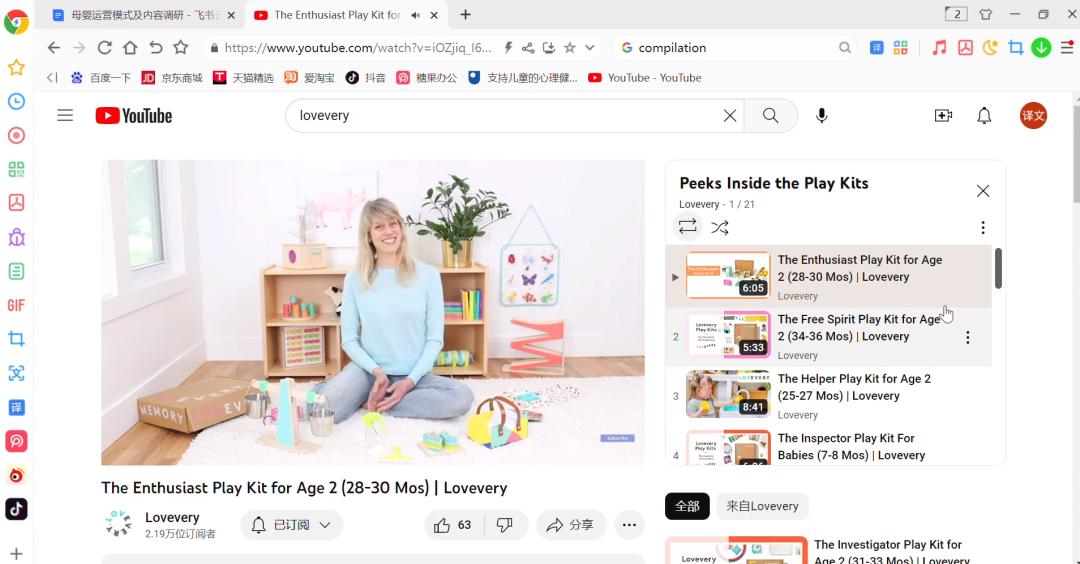This screenshot has height=564, width=1080.
Task: Open YouTube notifications bell
Action: point(984,116)
